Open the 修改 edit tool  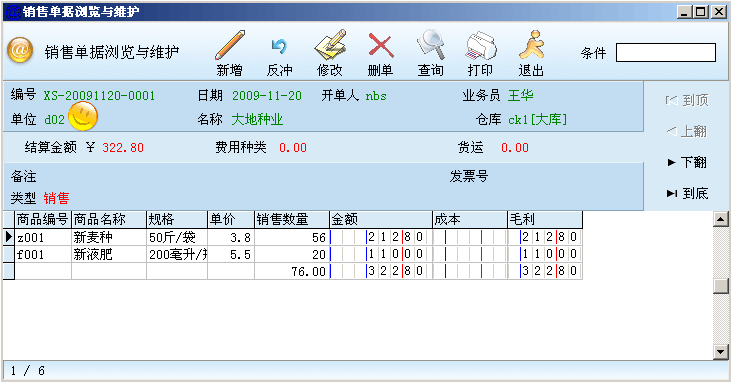(330, 45)
